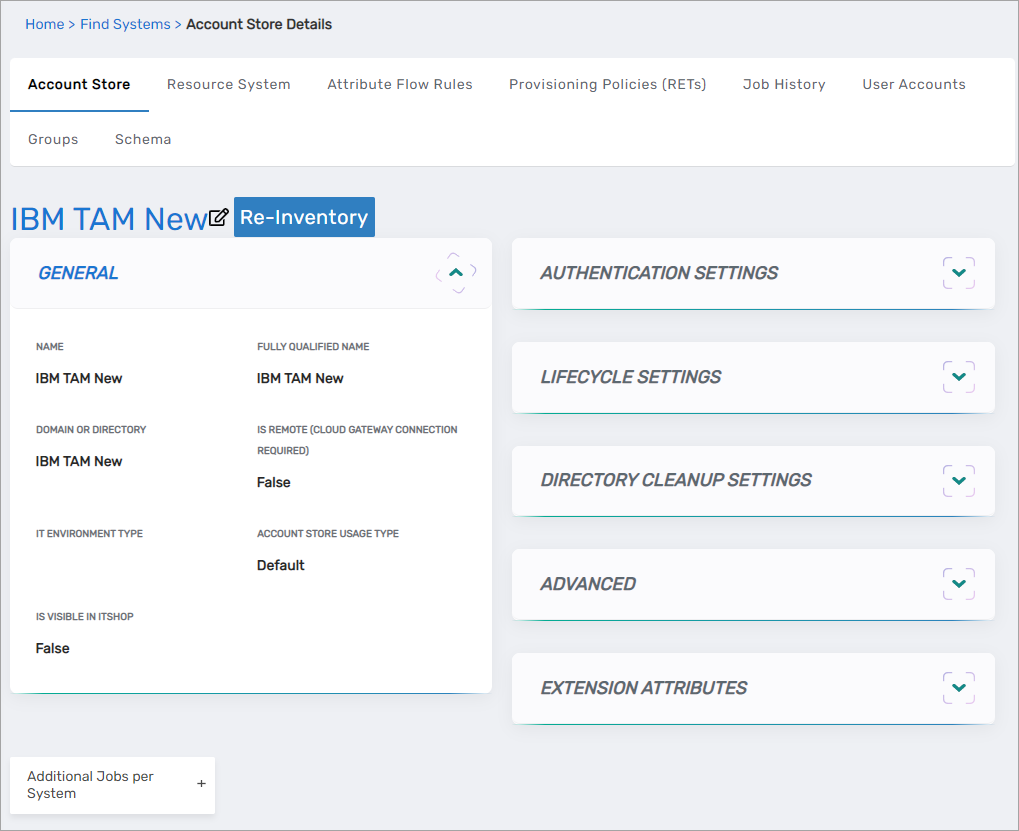Open the Lifecycle Settings panel header
This screenshot has width=1019, height=831.
pos(631,377)
